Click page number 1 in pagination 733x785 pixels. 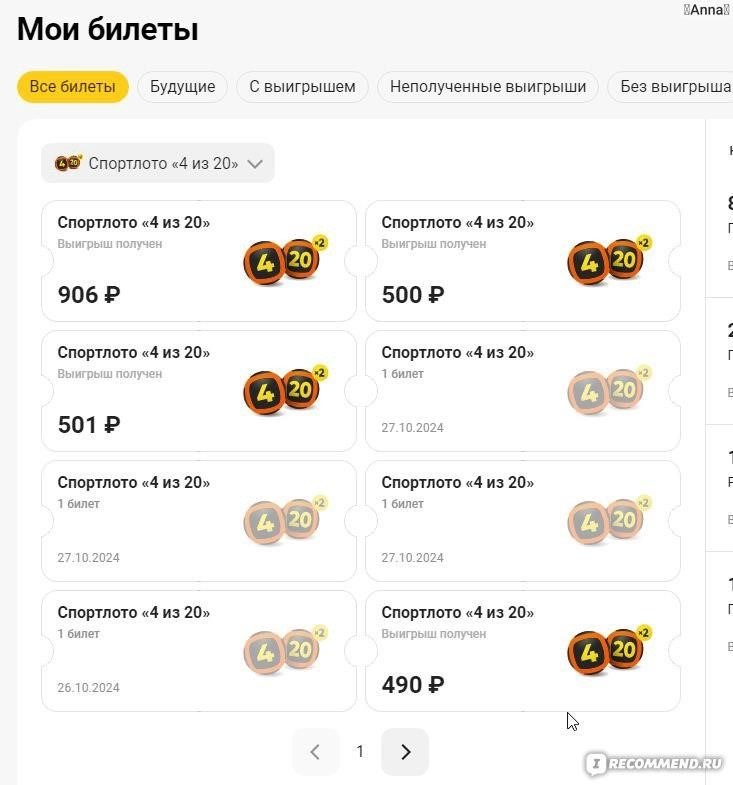tap(360, 751)
